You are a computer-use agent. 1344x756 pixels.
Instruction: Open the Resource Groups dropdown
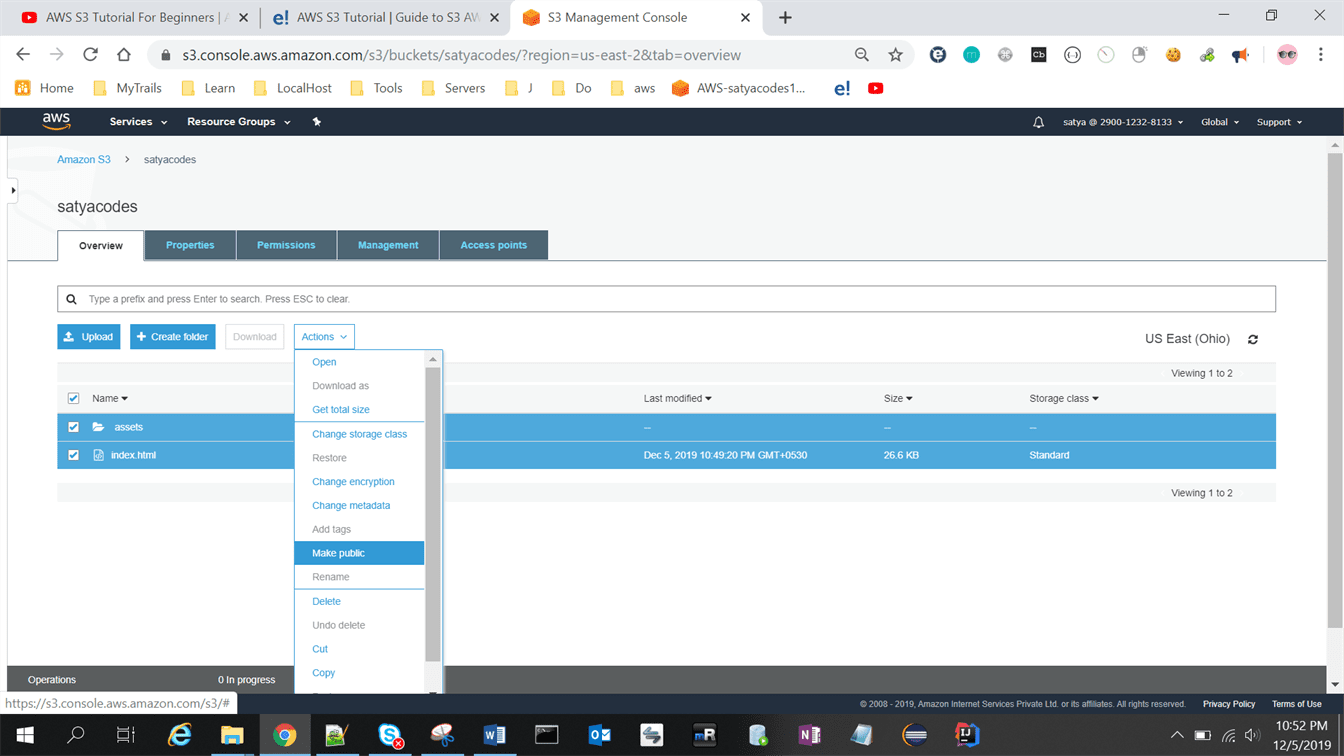click(238, 122)
